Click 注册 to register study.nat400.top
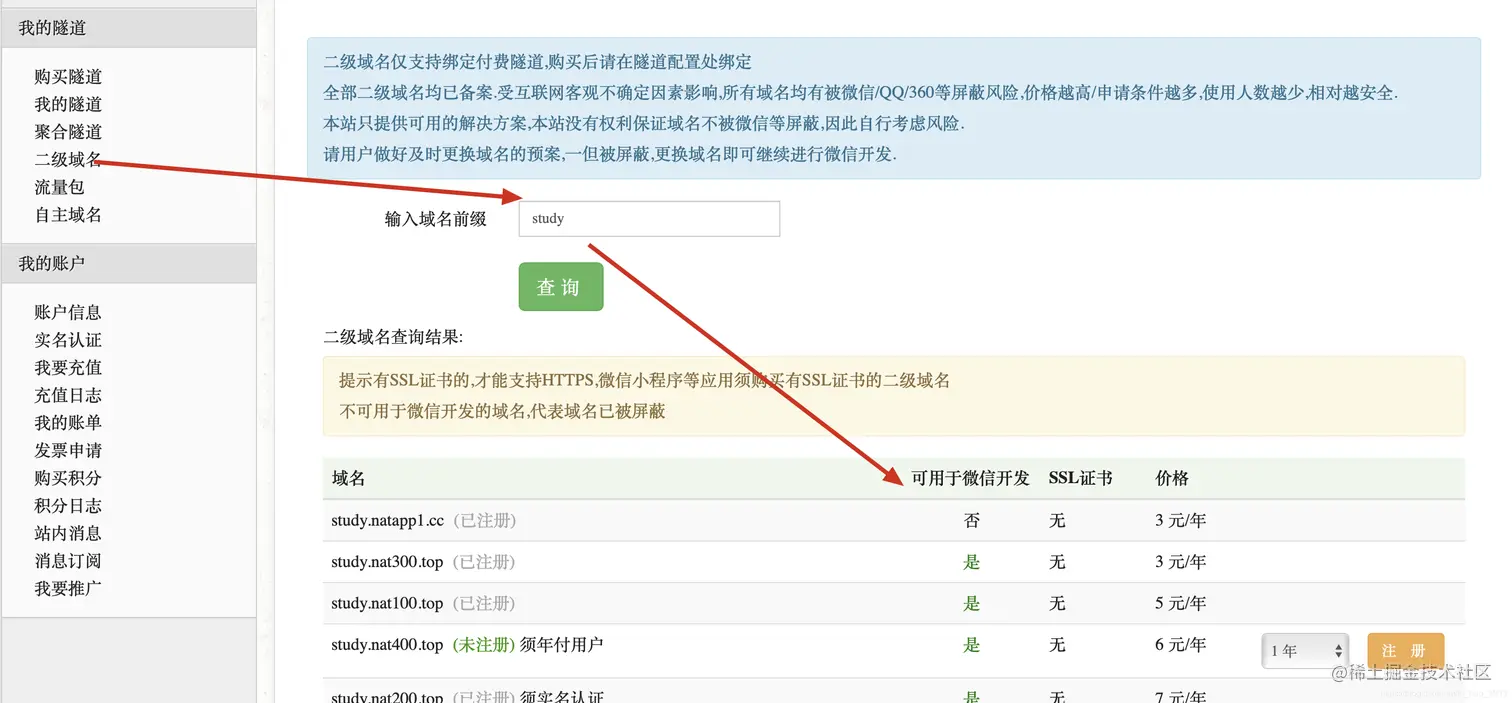This screenshot has height=703, width=1512. tap(1405, 648)
